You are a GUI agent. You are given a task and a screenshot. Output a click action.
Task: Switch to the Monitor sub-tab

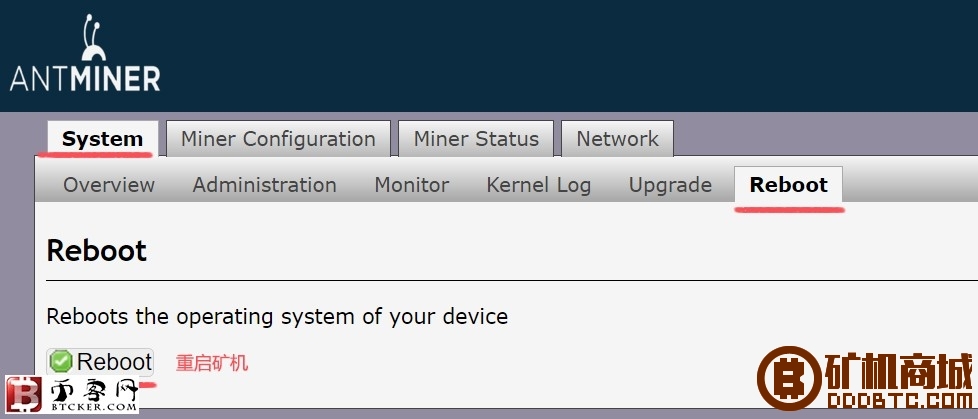coord(412,185)
